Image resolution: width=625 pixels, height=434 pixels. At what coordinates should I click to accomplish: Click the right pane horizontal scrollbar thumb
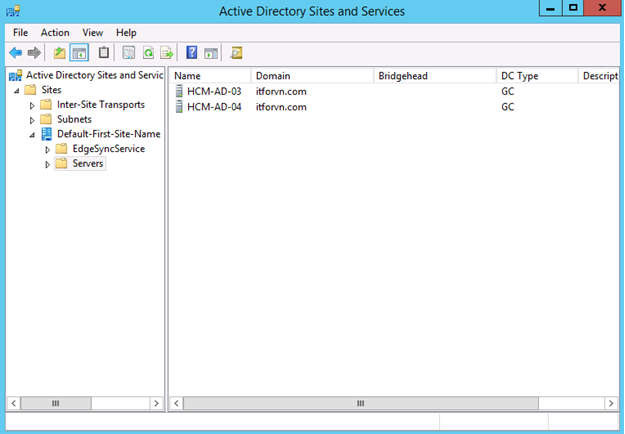(362, 403)
